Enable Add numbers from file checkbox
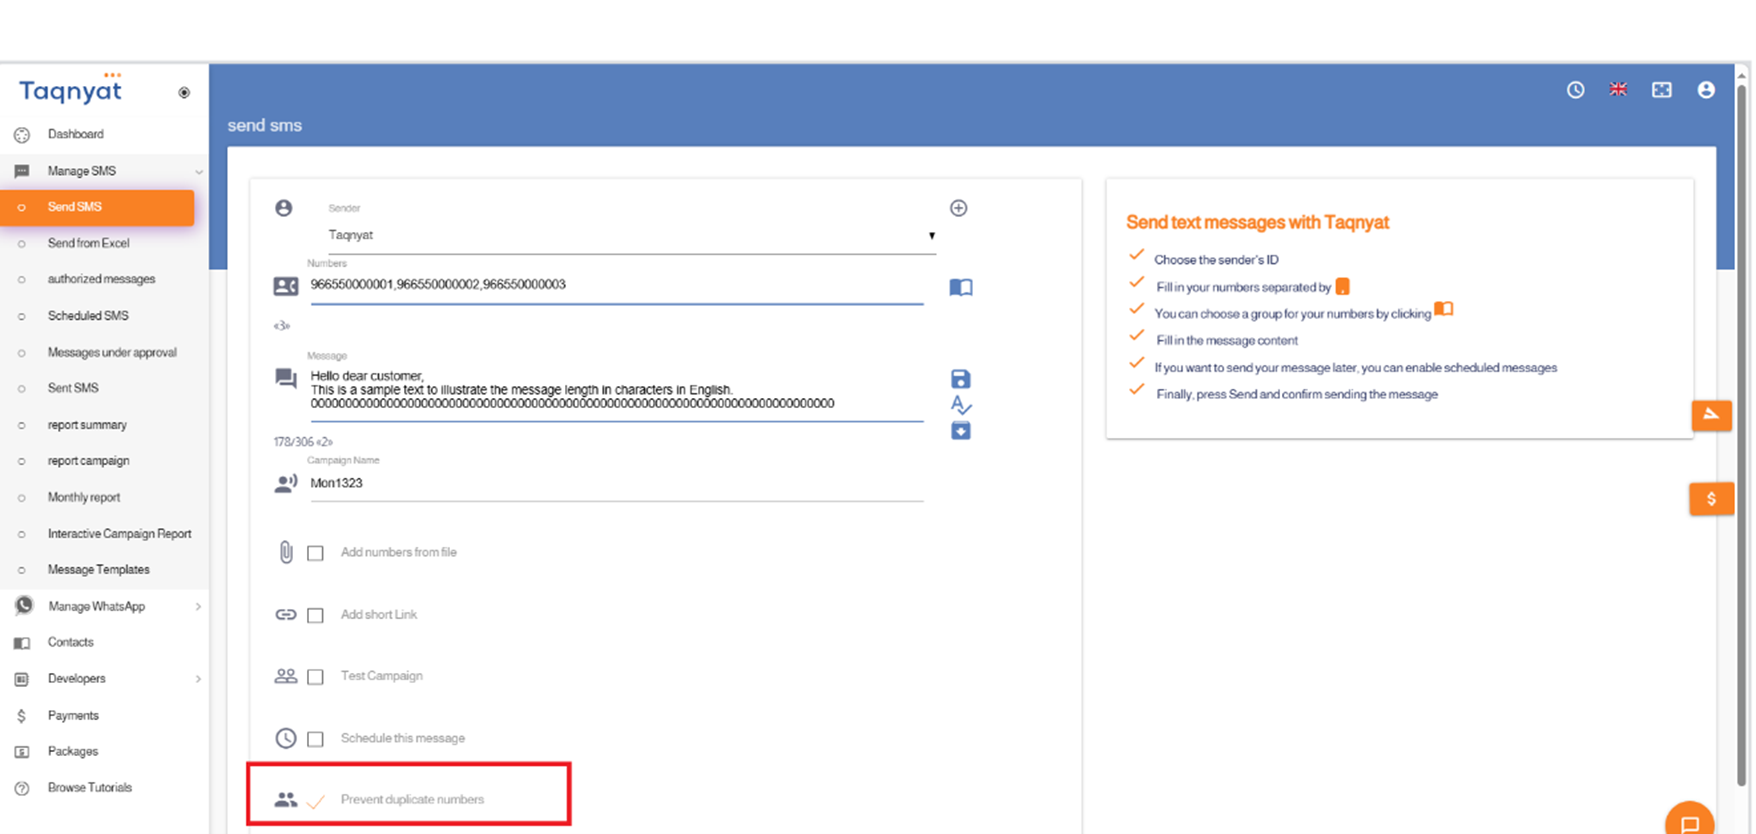 (x=315, y=553)
